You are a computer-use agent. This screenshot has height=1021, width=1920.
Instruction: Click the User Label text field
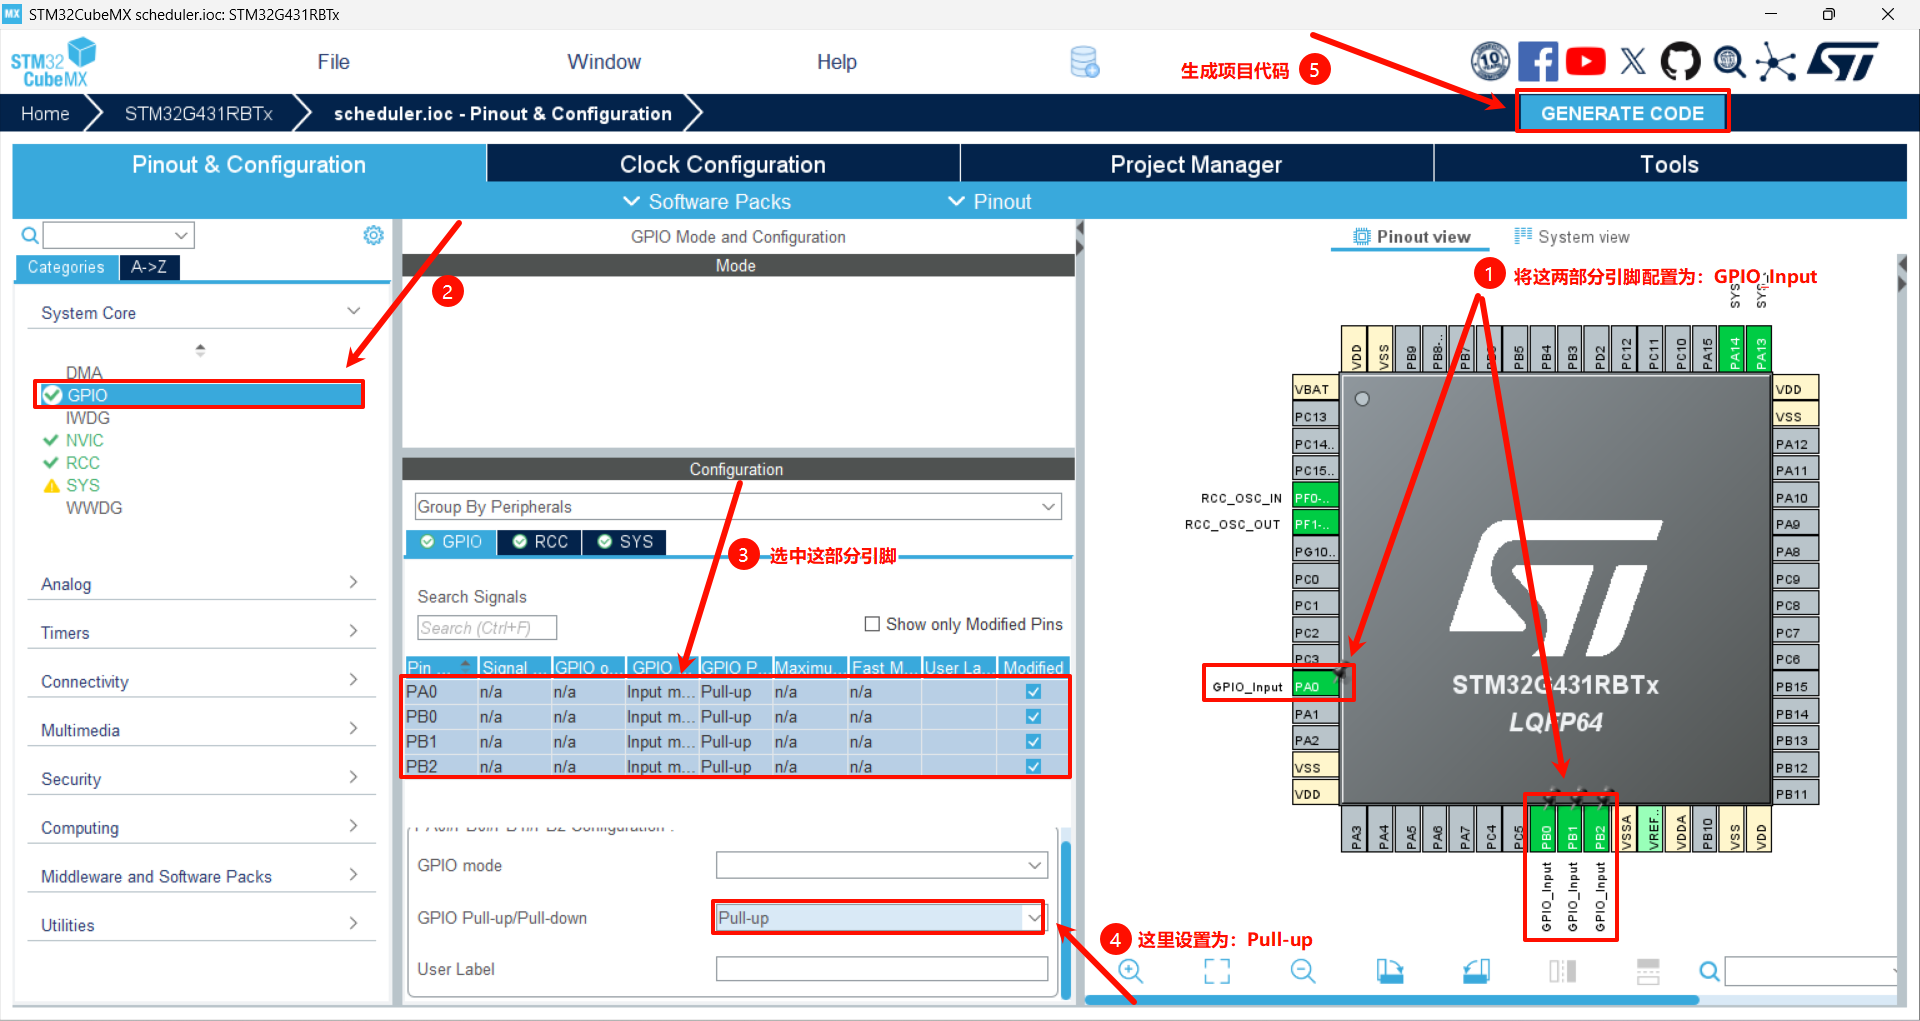[x=881, y=969]
